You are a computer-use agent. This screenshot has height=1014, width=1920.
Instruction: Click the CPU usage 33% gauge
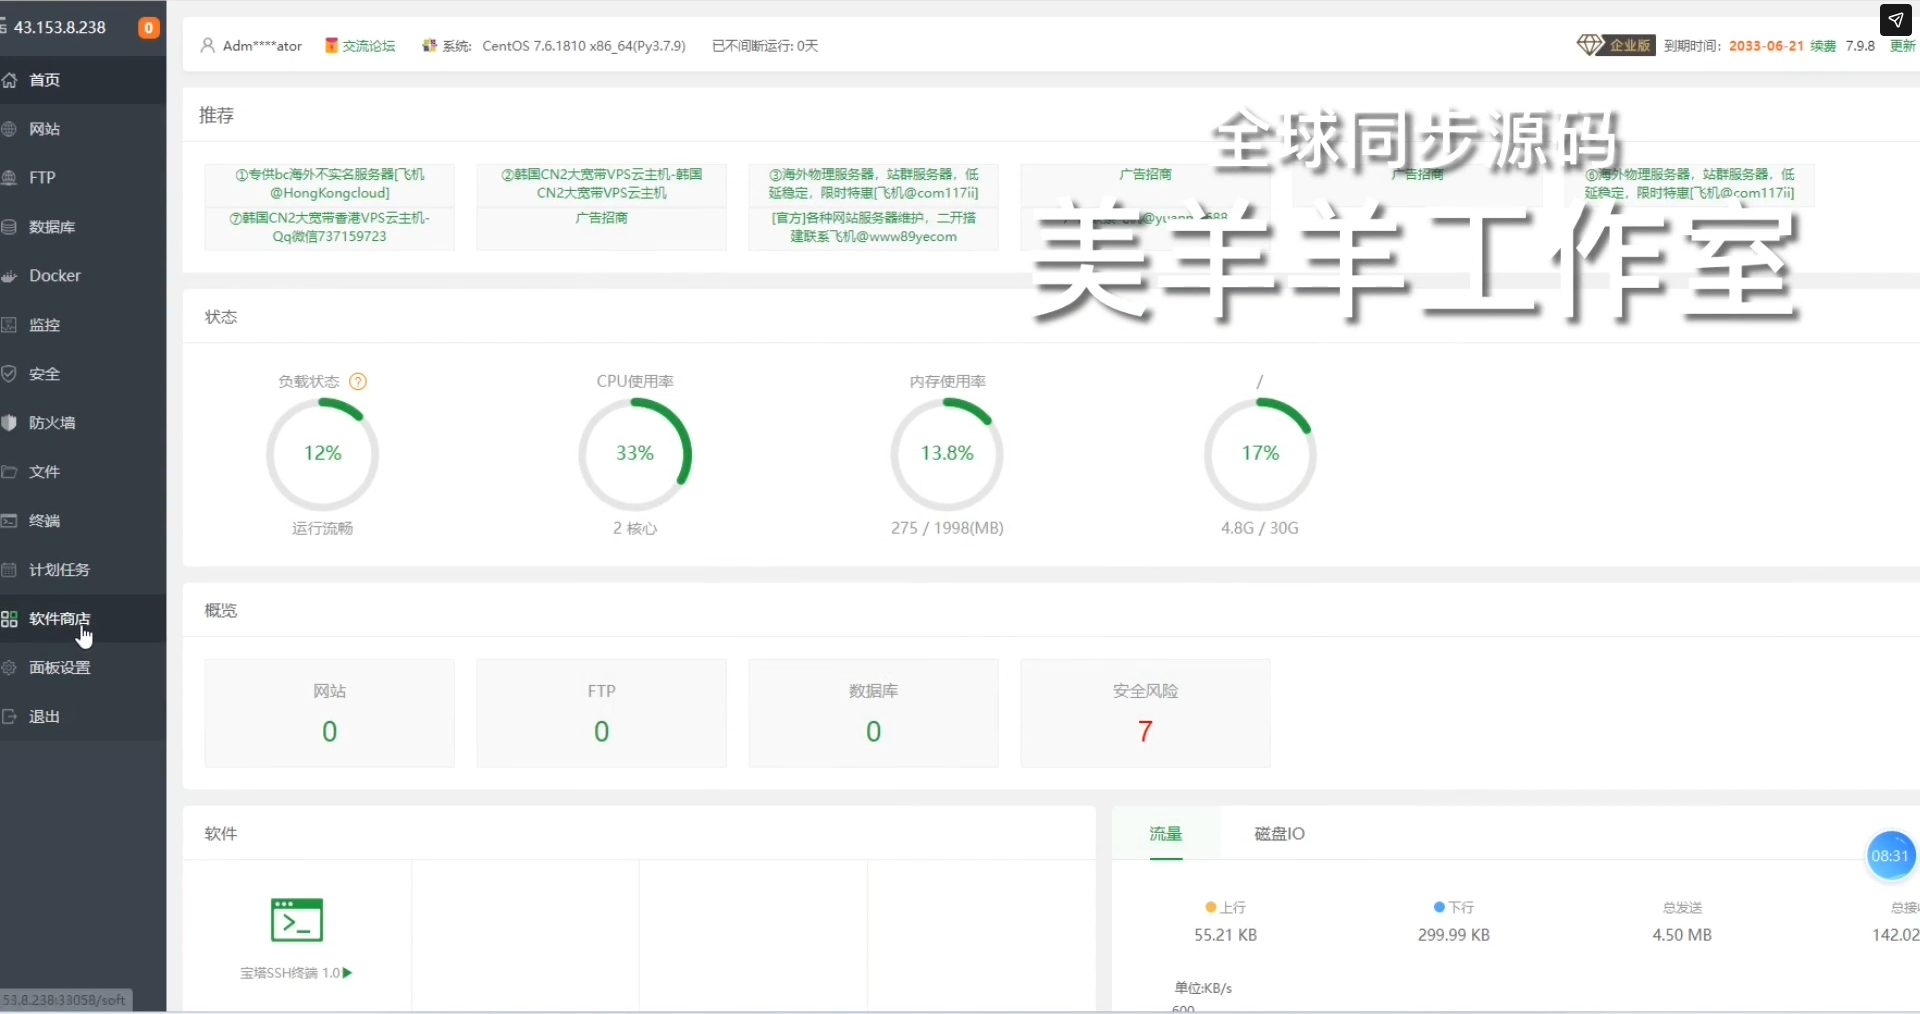point(635,454)
